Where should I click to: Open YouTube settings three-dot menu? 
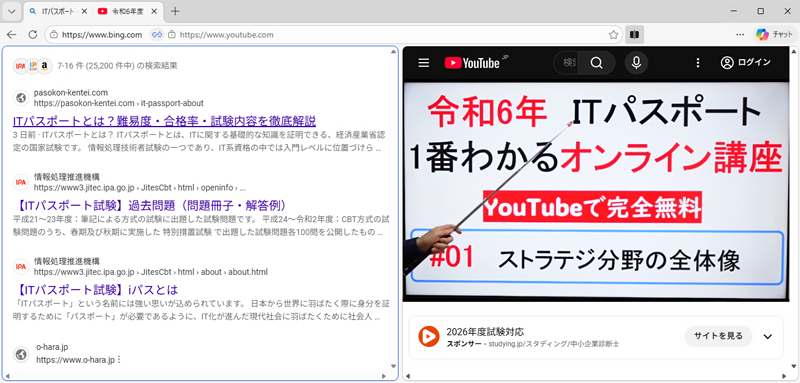[x=698, y=63]
